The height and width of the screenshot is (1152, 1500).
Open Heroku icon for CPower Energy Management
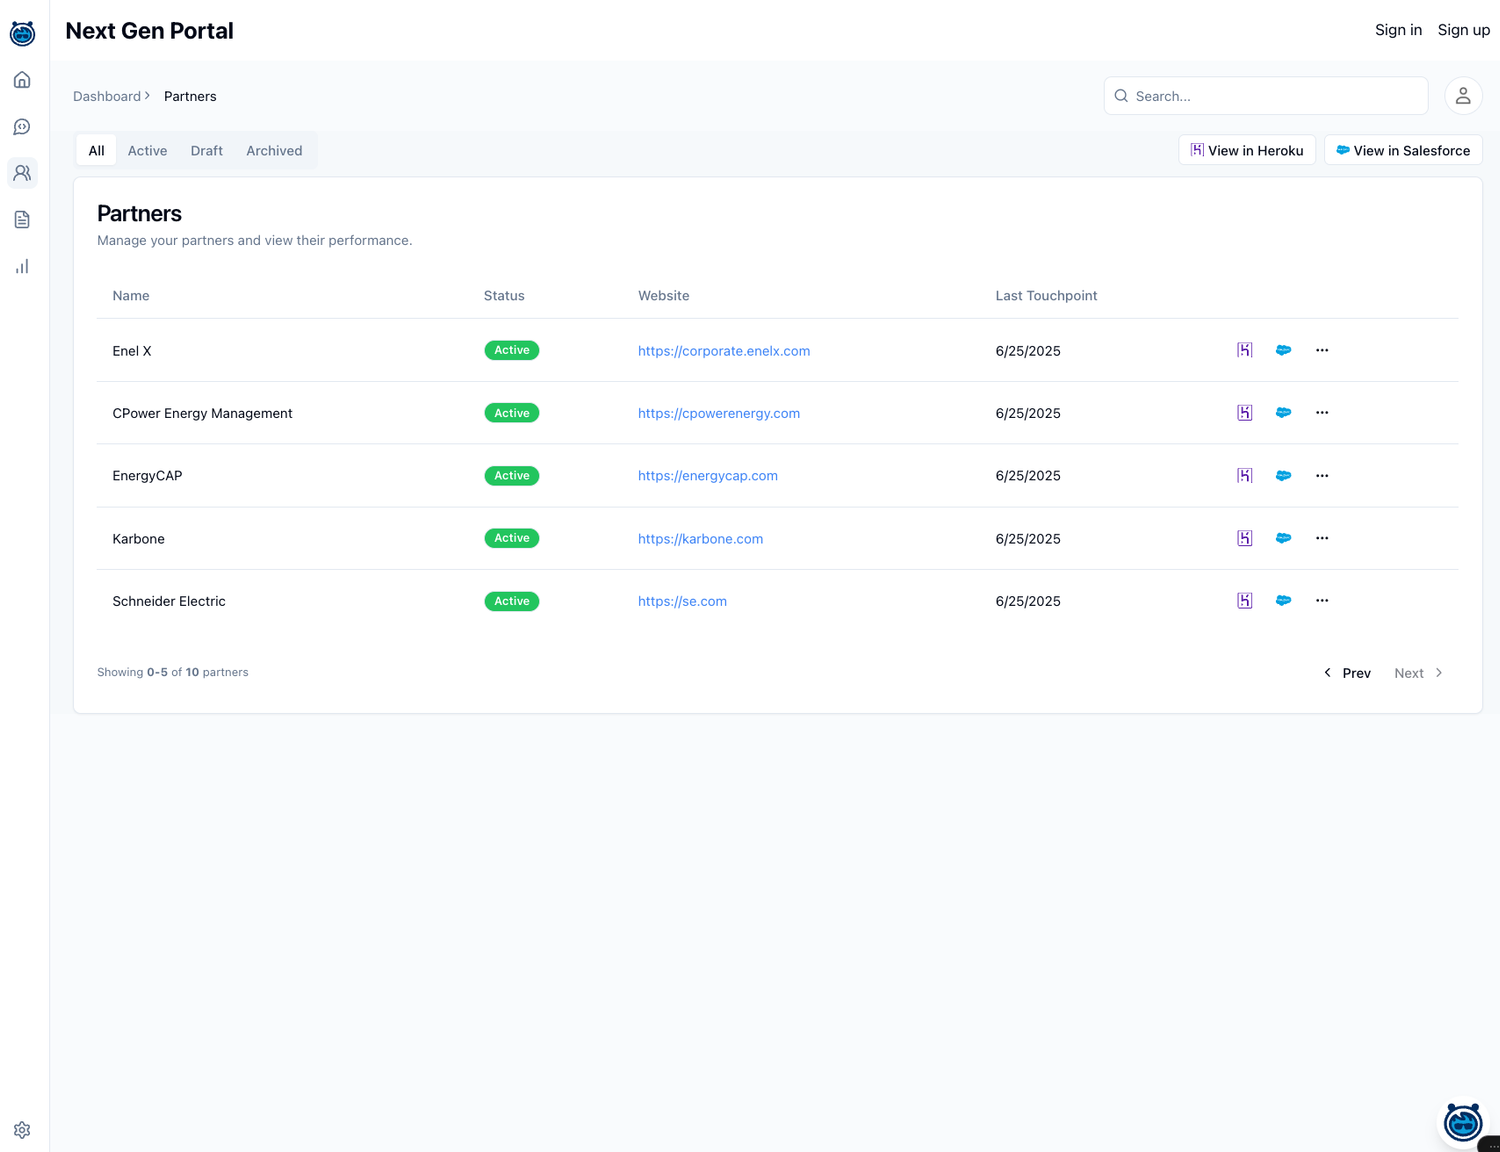(x=1245, y=413)
